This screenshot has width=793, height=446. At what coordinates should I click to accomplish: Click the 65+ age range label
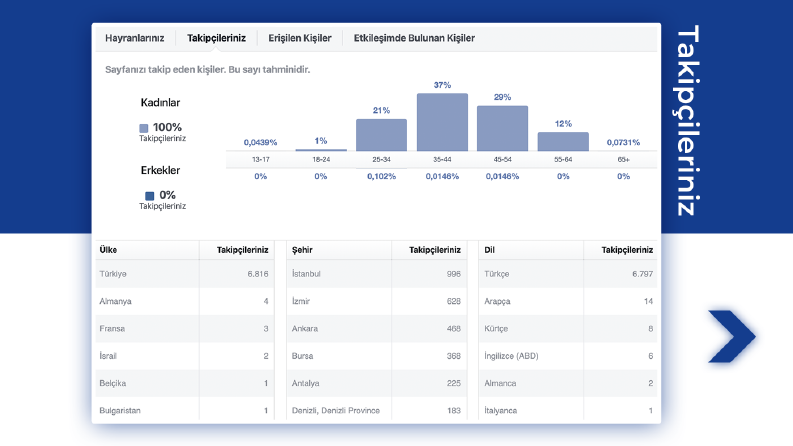click(x=624, y=159)
